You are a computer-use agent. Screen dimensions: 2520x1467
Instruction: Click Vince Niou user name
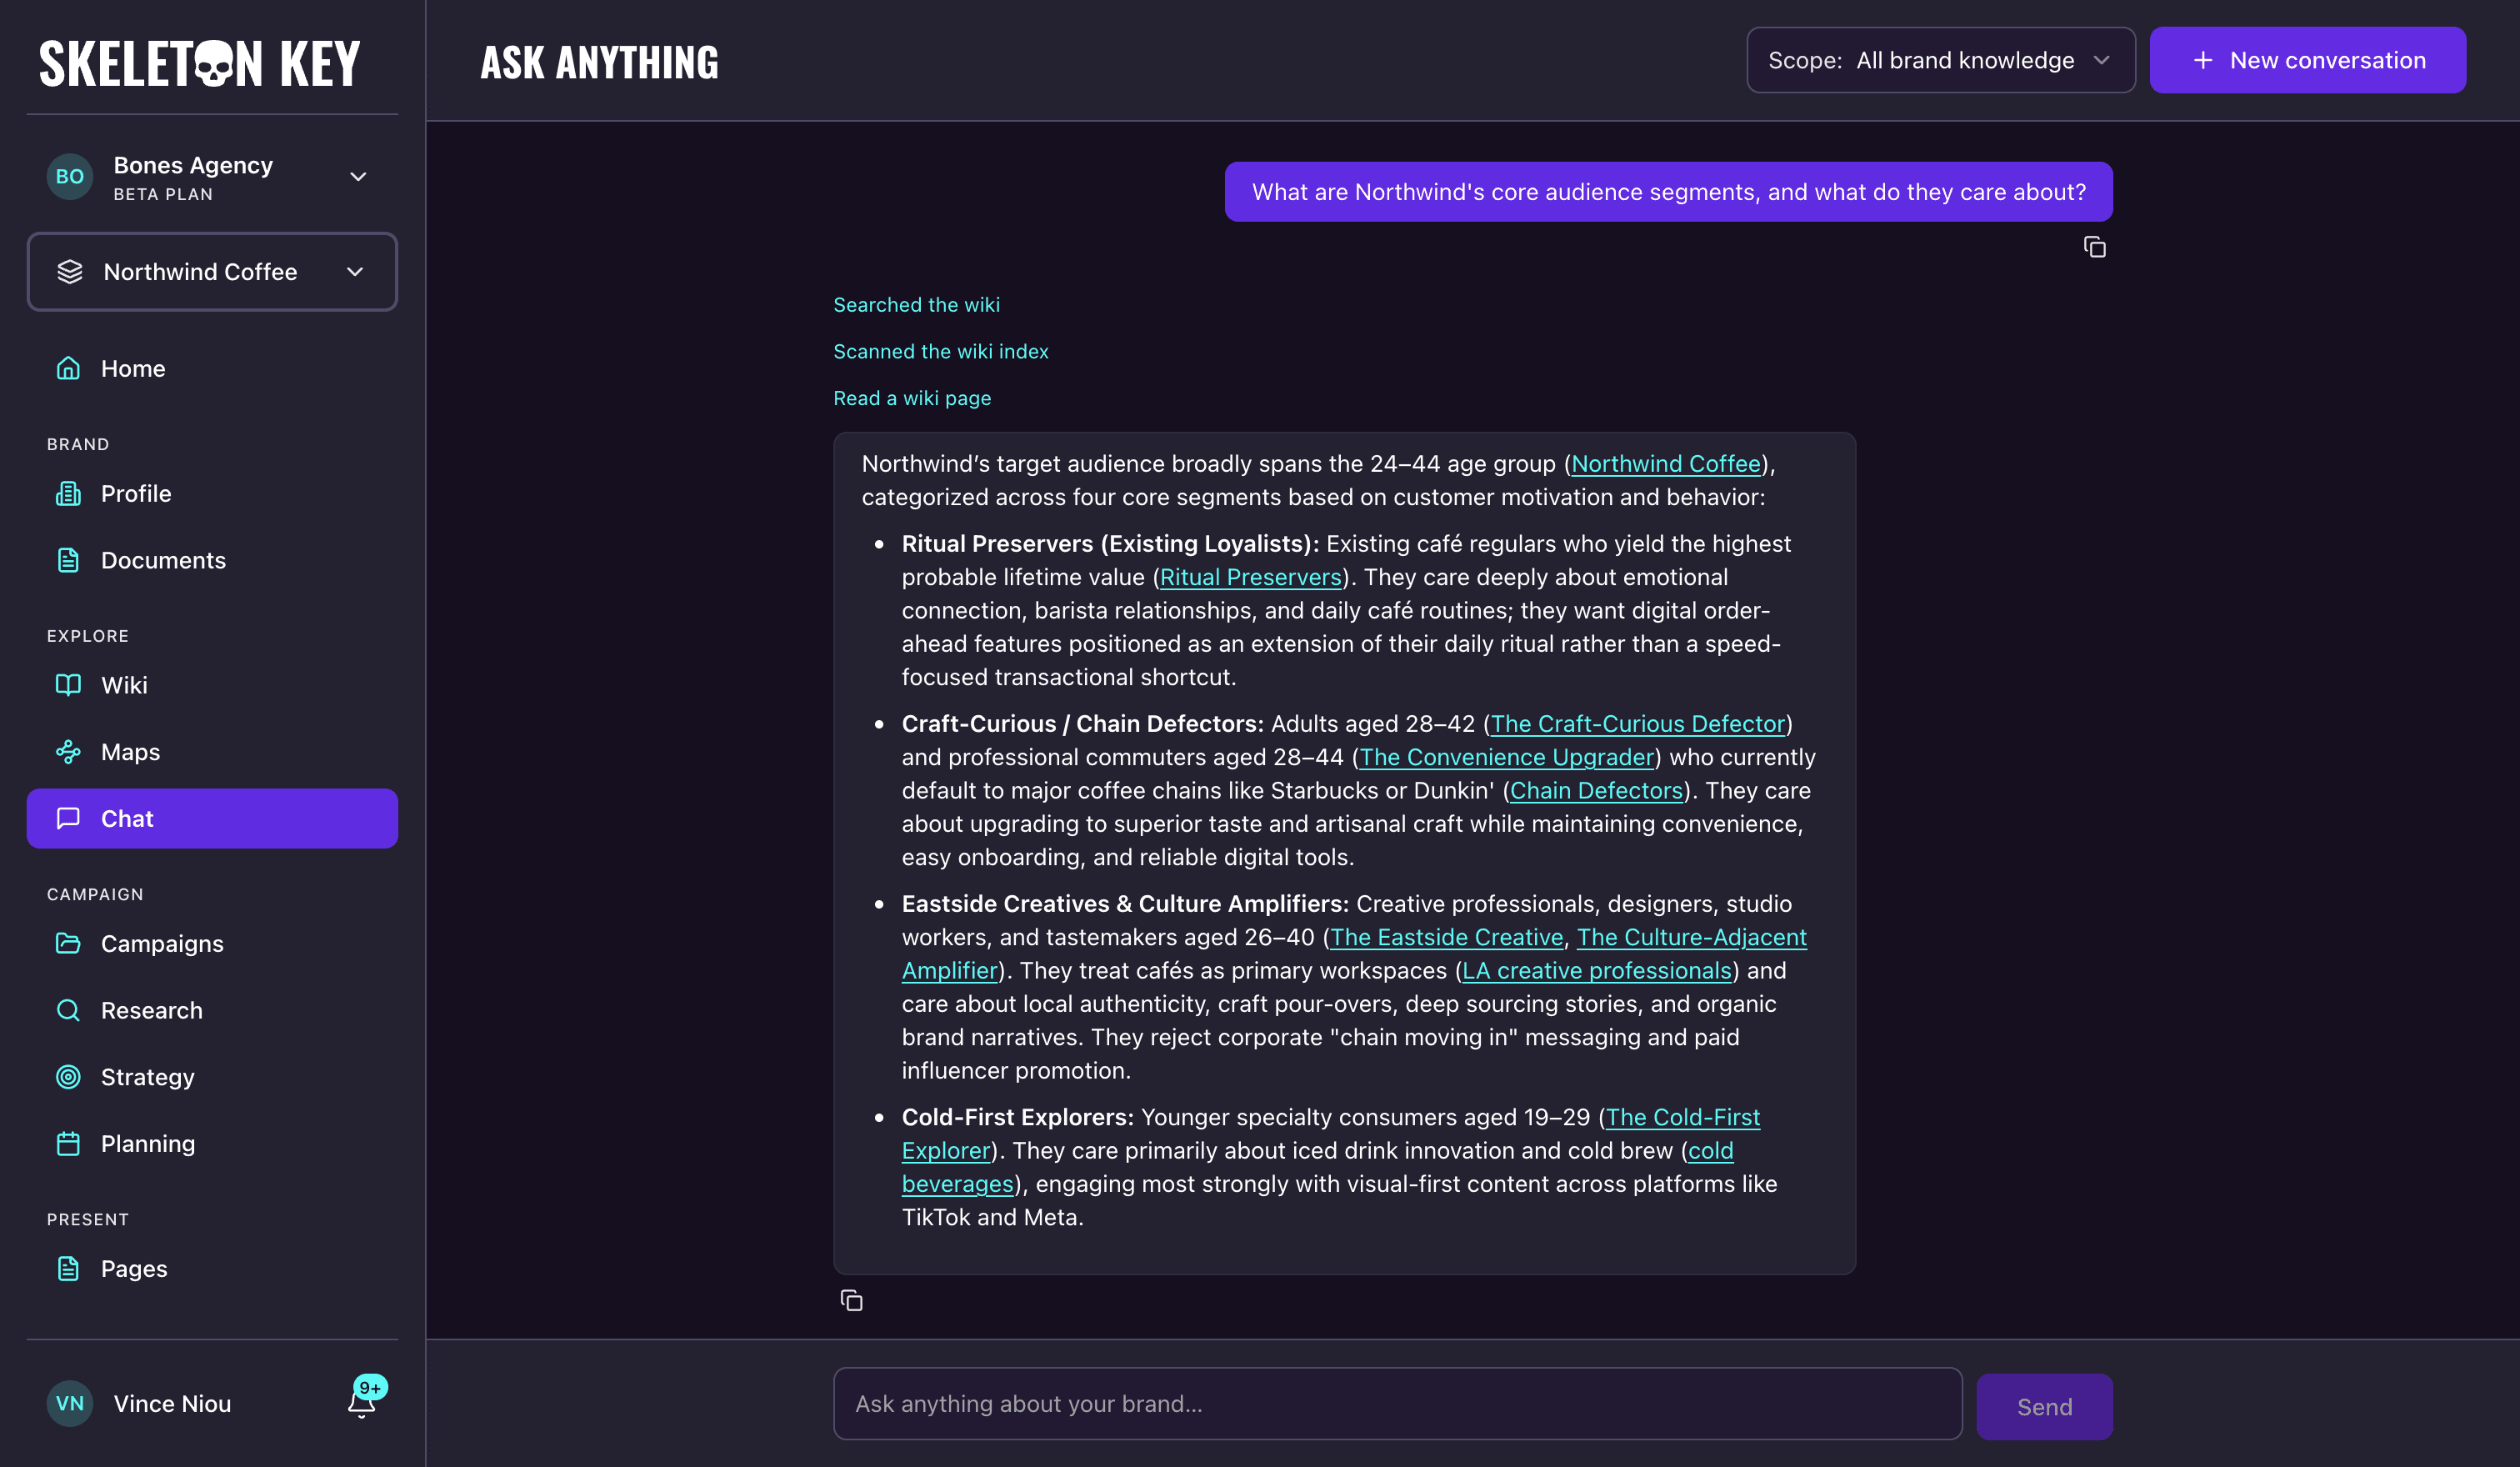pos(172,1403)
